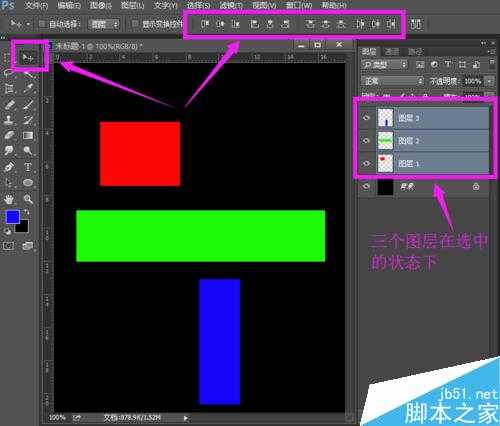The width and height of the screenshot is (500, 426).
Task: Open the layer filter 类型 dropdown
Action: tap(385, 64)
